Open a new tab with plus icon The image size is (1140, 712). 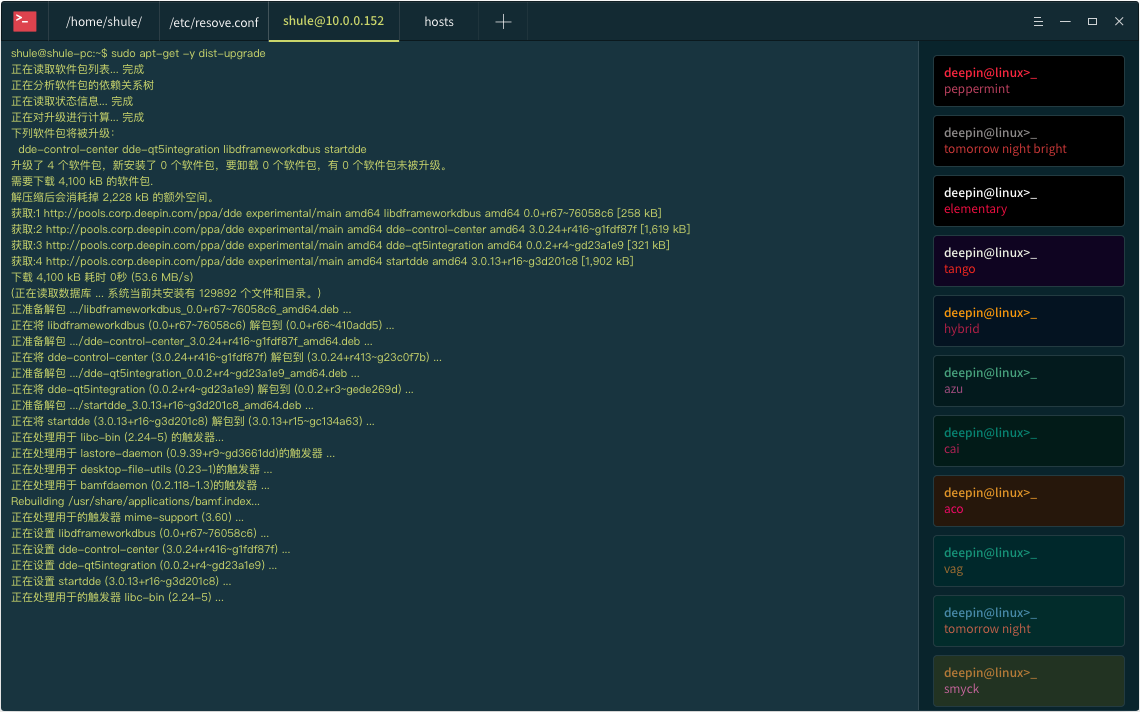[503, 22]
